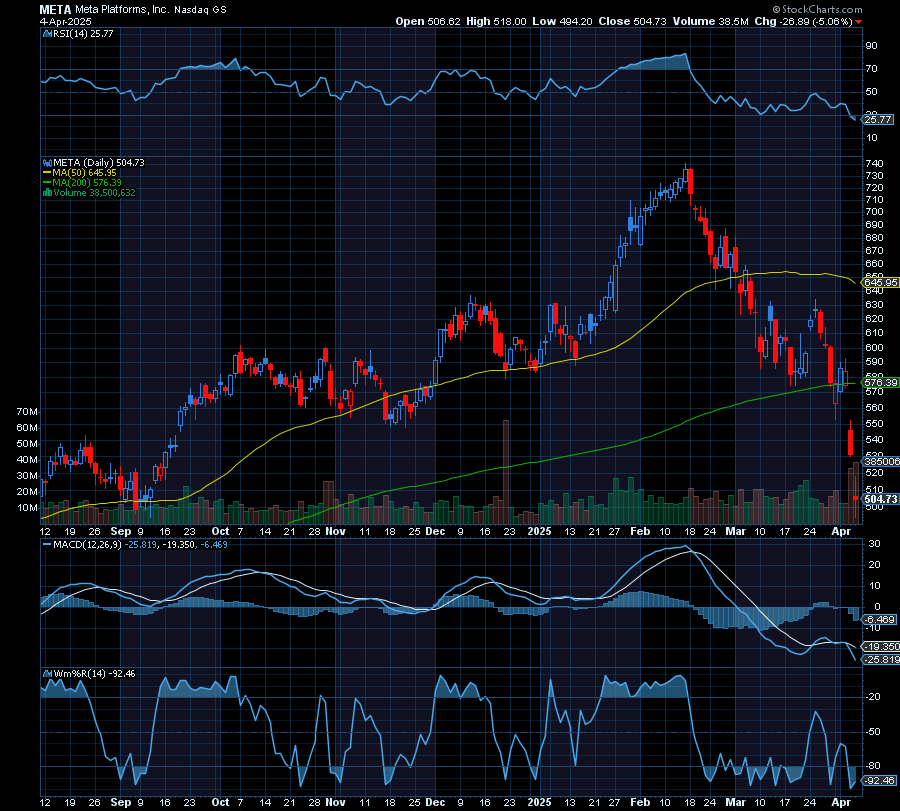Click the MACD(12,26,9) legend line icon
This screenshot has width=900, height=811.
(x=47, y=545)
